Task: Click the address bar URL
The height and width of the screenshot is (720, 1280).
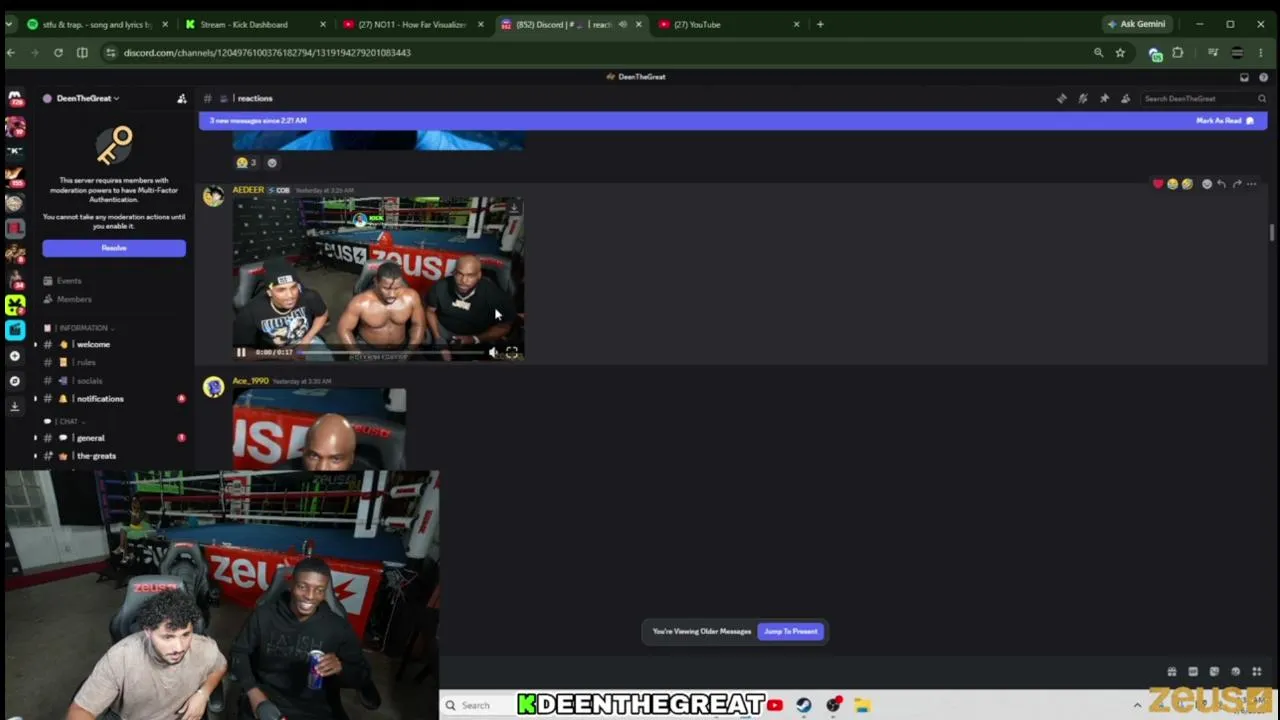Action: (x=267, y=53)
